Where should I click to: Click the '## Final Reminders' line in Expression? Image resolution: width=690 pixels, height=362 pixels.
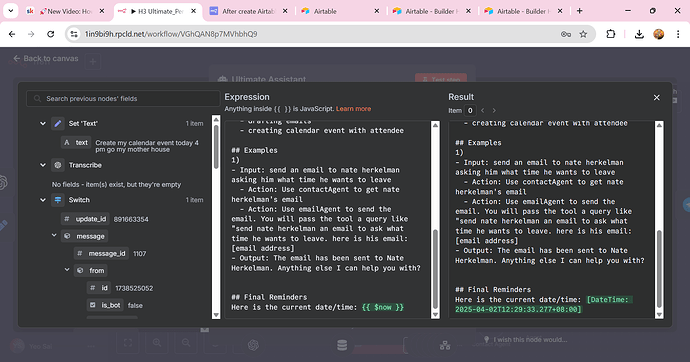[x=269, y=297]
